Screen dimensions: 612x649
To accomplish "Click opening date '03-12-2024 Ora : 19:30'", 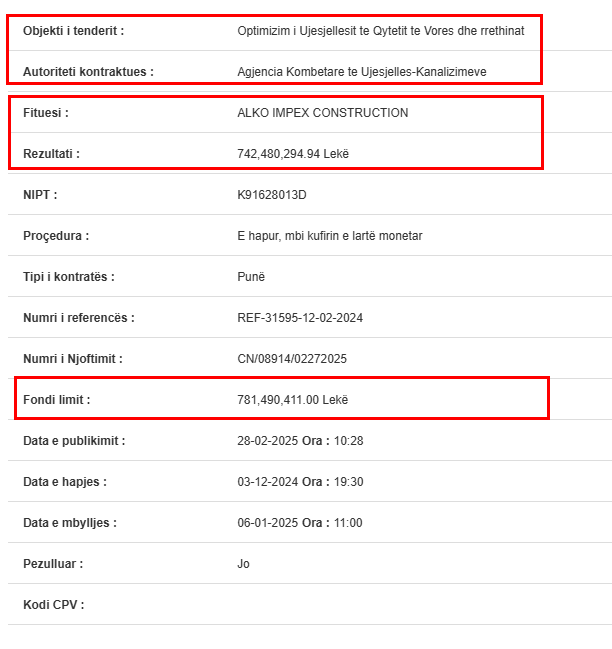I will click(x=300, y=482).
